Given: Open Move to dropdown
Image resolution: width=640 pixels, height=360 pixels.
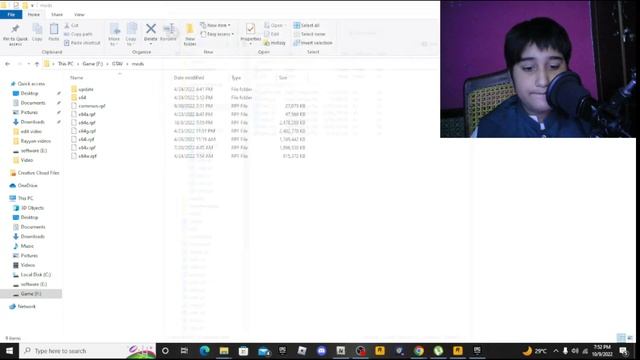Looking at the screenshot, I should tap(114, 34).
